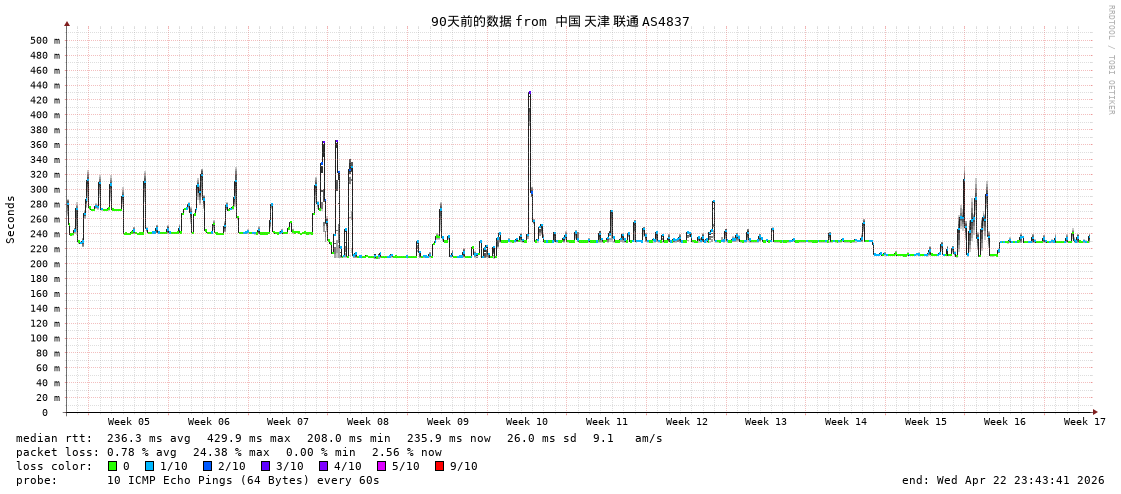Click the magenta 5/10 loss swatch
The image size is (1121, 494).
[381, 466]
